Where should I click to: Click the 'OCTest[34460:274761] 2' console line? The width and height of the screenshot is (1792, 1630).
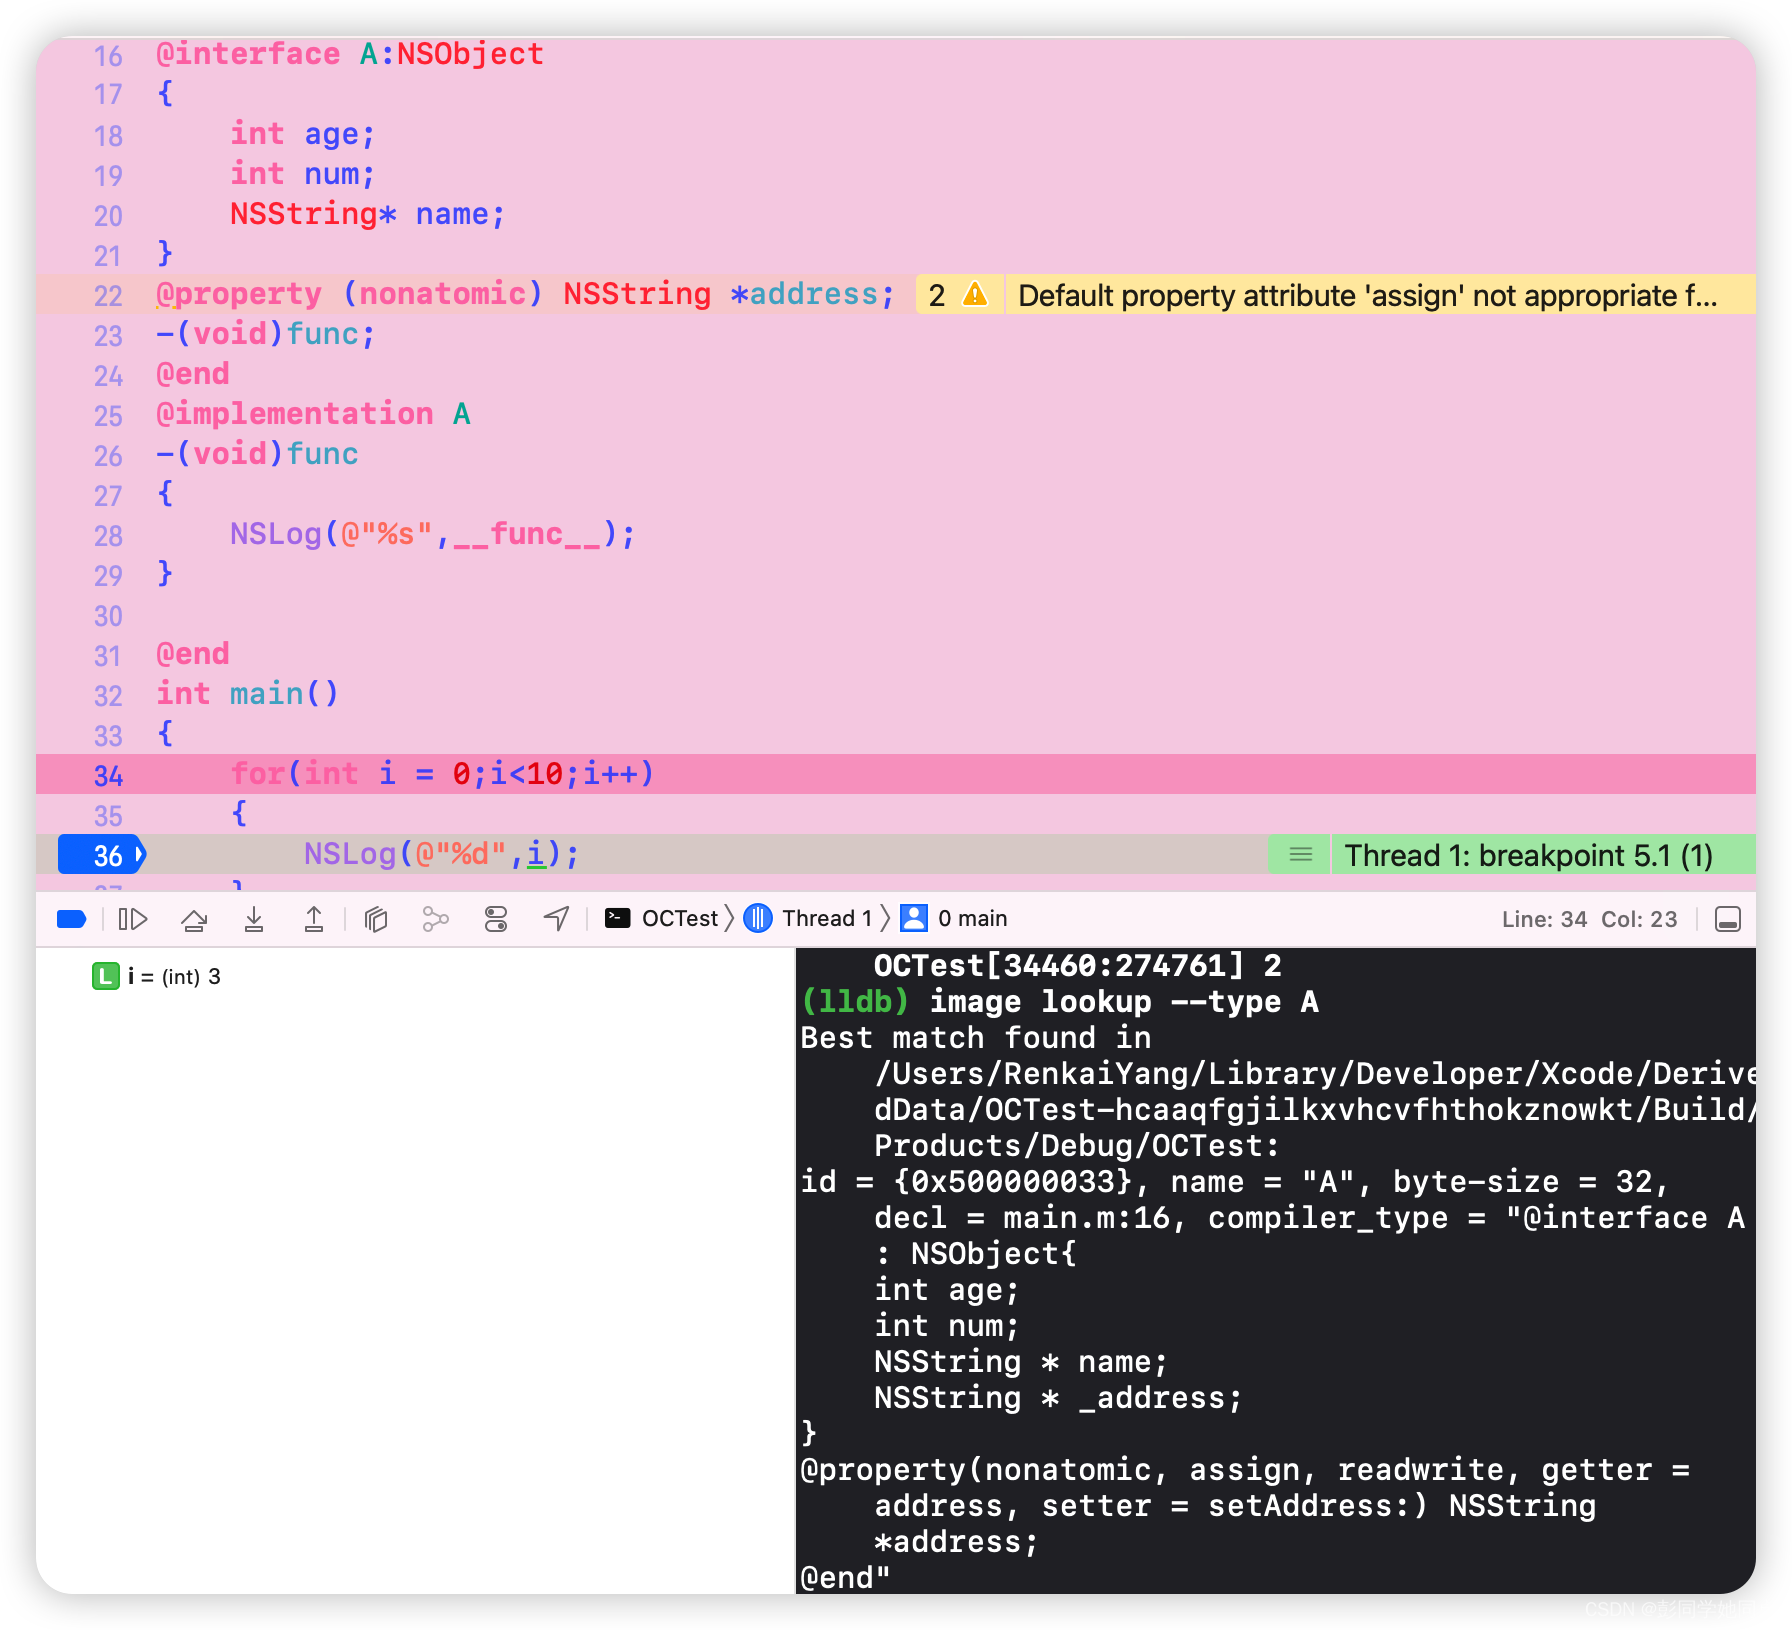coord(1078,966)
